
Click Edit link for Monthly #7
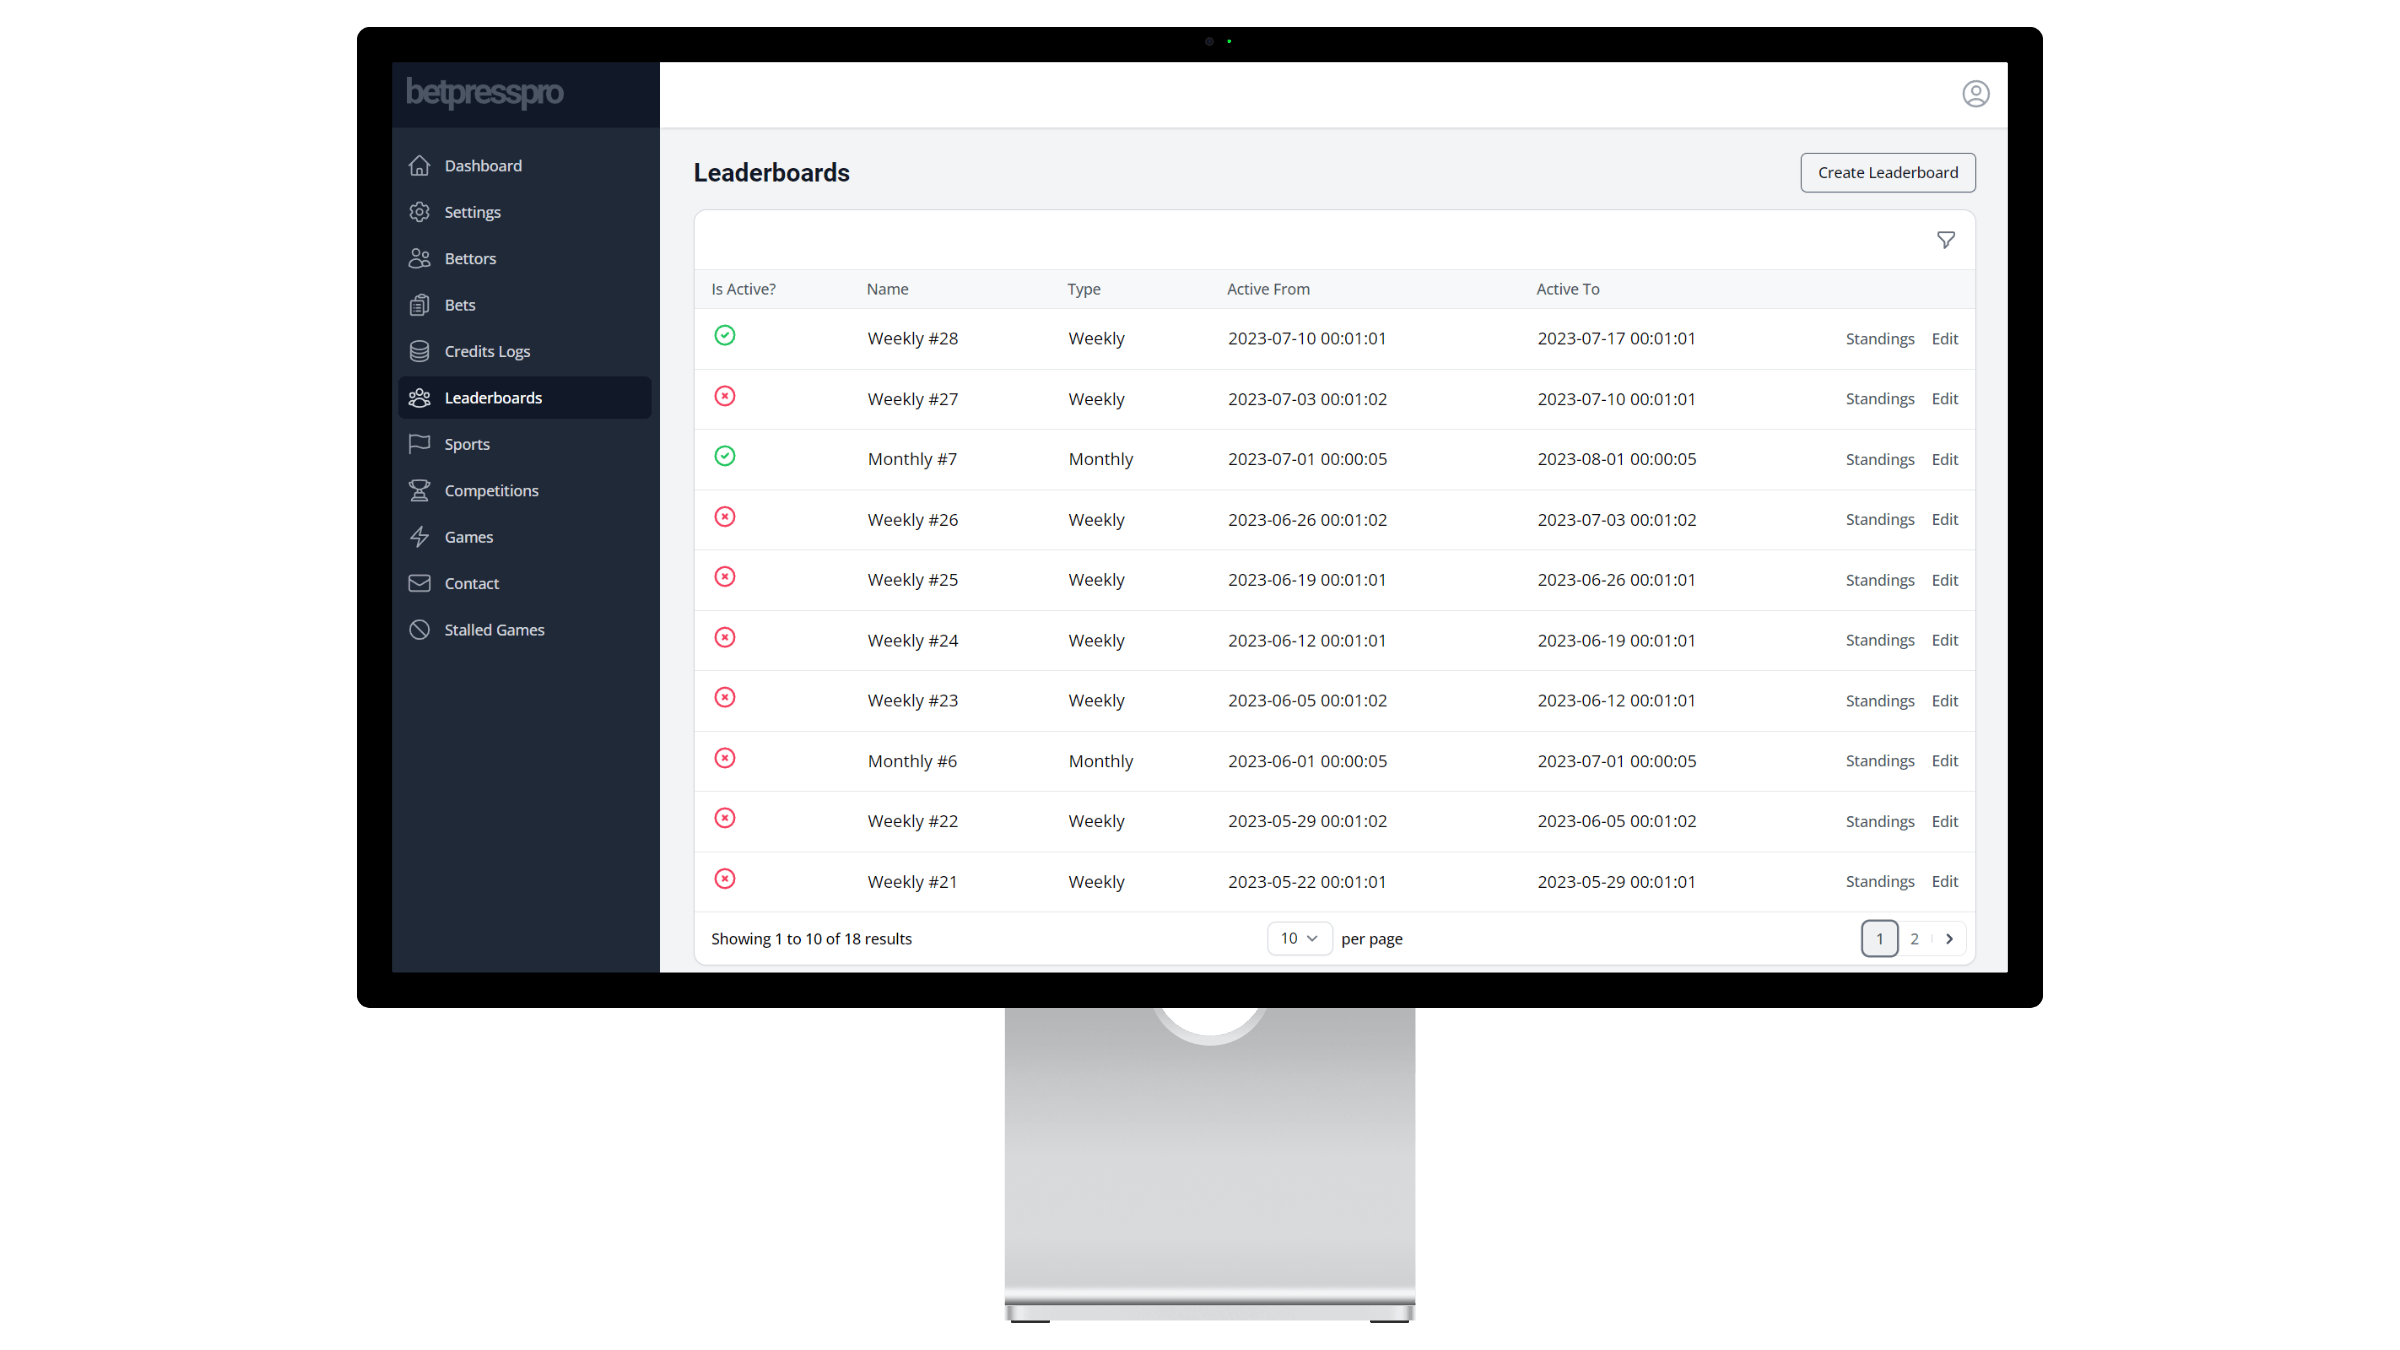point(1945,458)
